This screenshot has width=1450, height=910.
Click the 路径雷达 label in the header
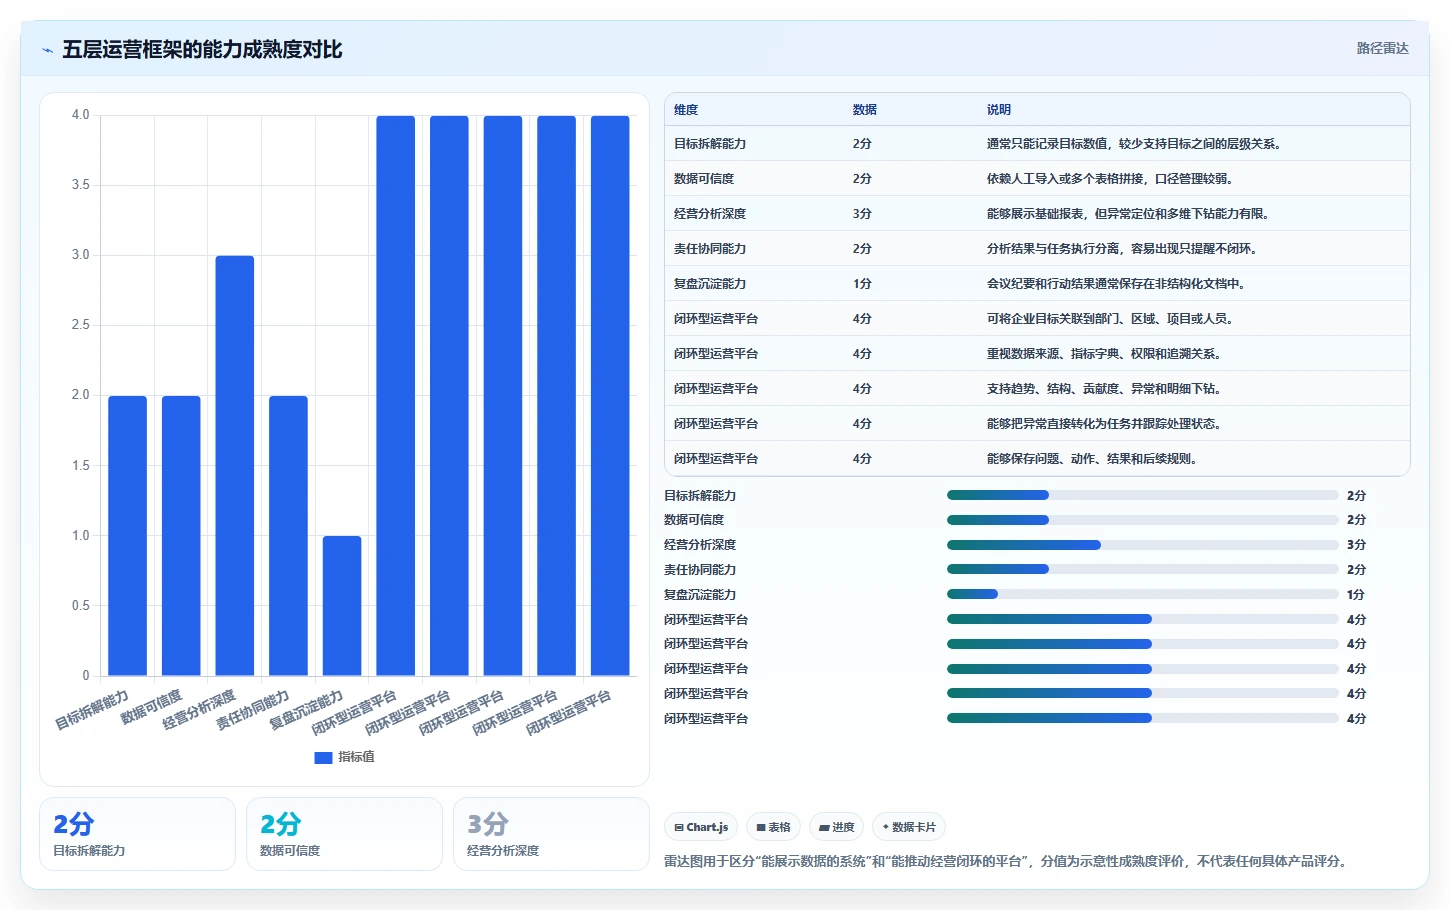pyautogui.click(x=1382, y=48)
